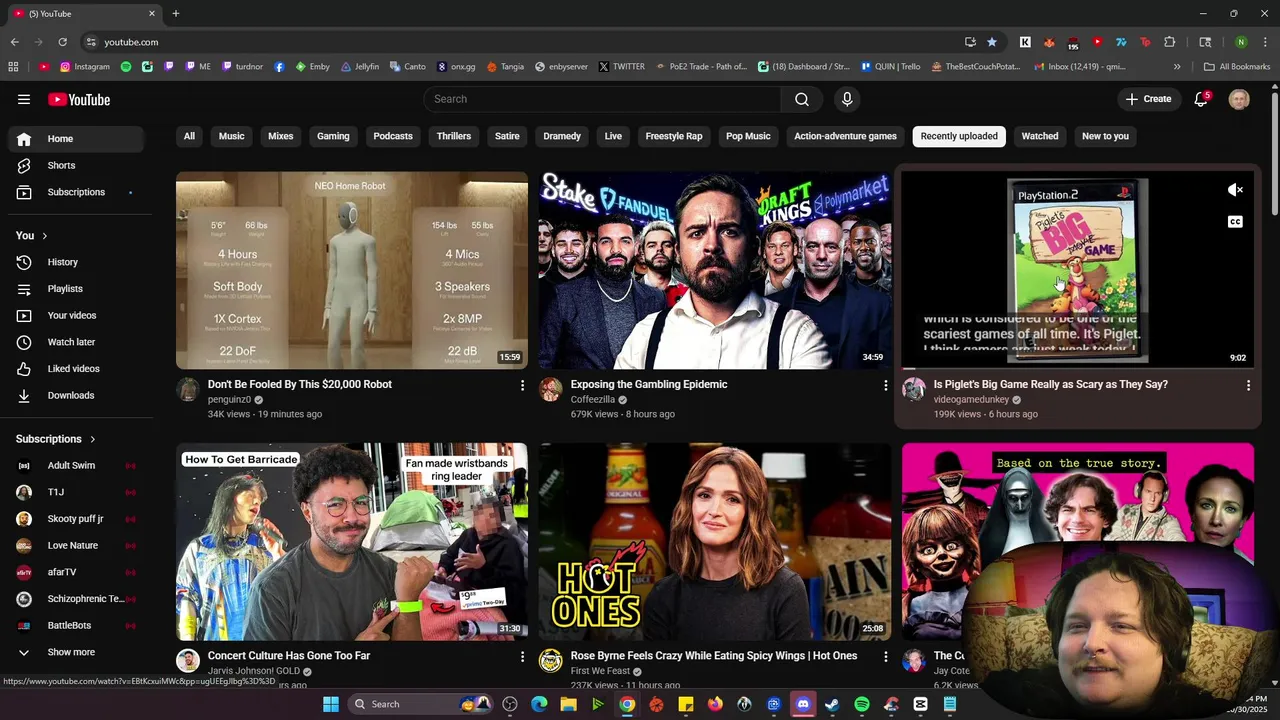Click the YouTube search input field

tap(603, 99)
